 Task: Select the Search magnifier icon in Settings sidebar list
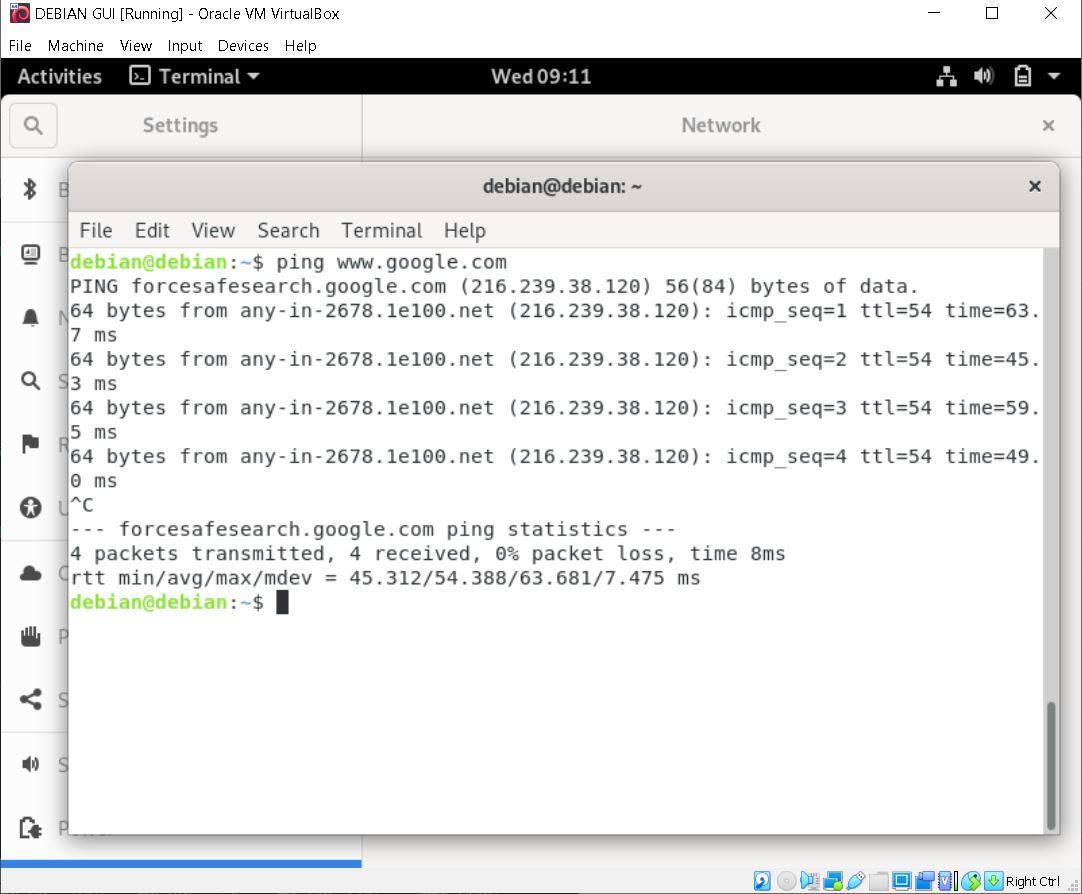(x=30, y=380)
